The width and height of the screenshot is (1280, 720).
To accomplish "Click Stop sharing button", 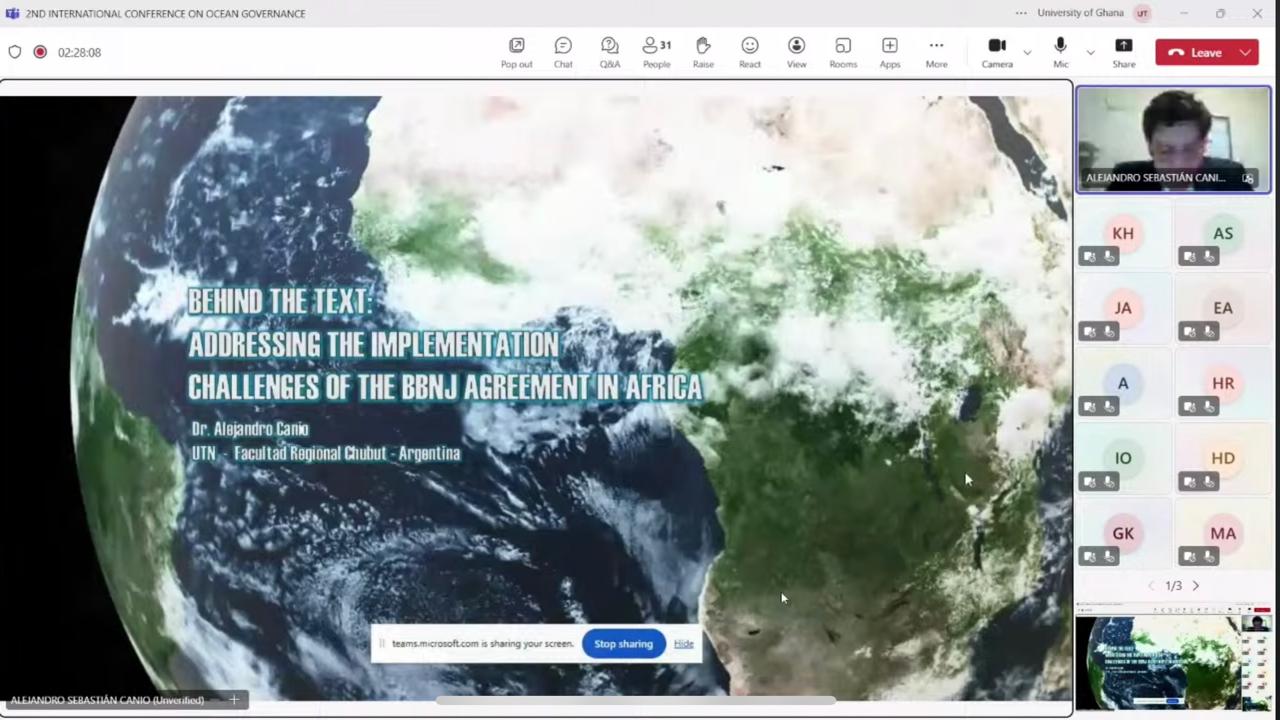I will [x=623, y=644].
